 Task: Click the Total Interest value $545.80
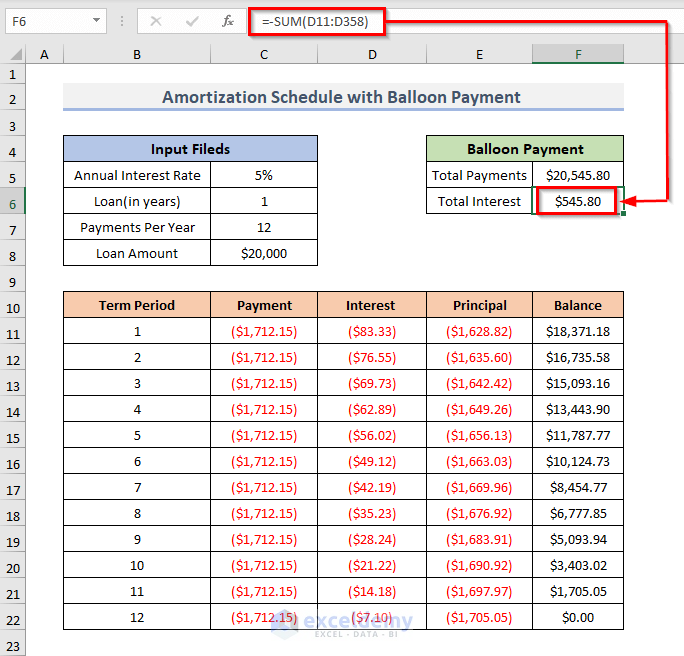(577, 202)
